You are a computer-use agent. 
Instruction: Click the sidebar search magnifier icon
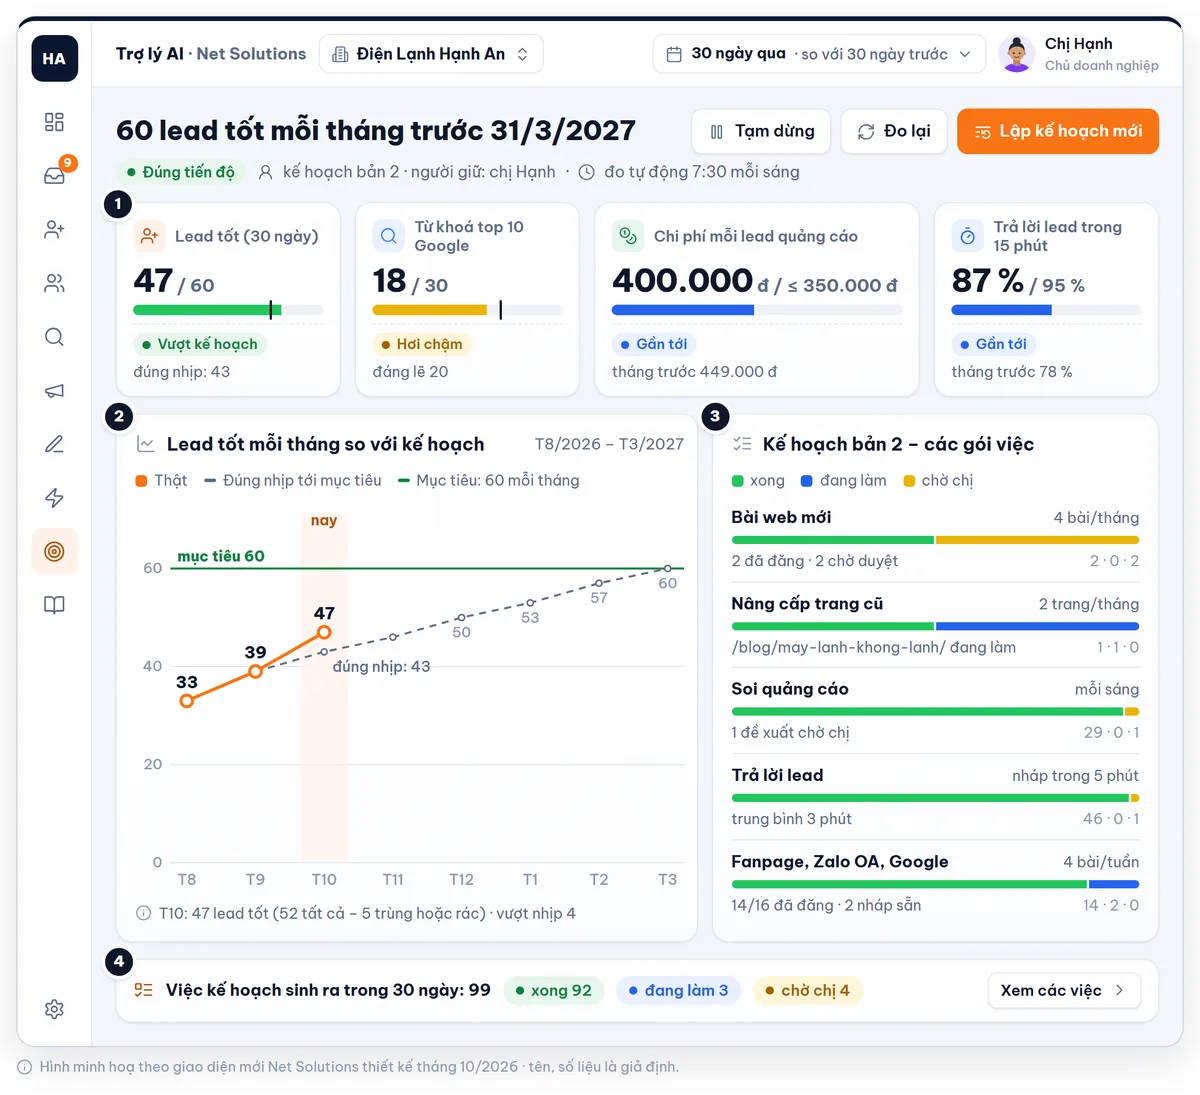click(x=54, y=337)
